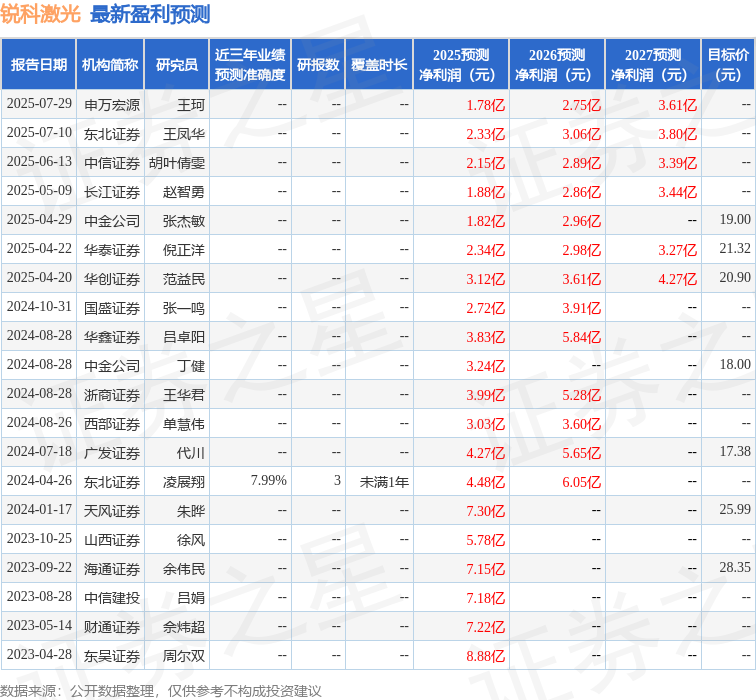Select the target price 19.00

coord(735,219)
